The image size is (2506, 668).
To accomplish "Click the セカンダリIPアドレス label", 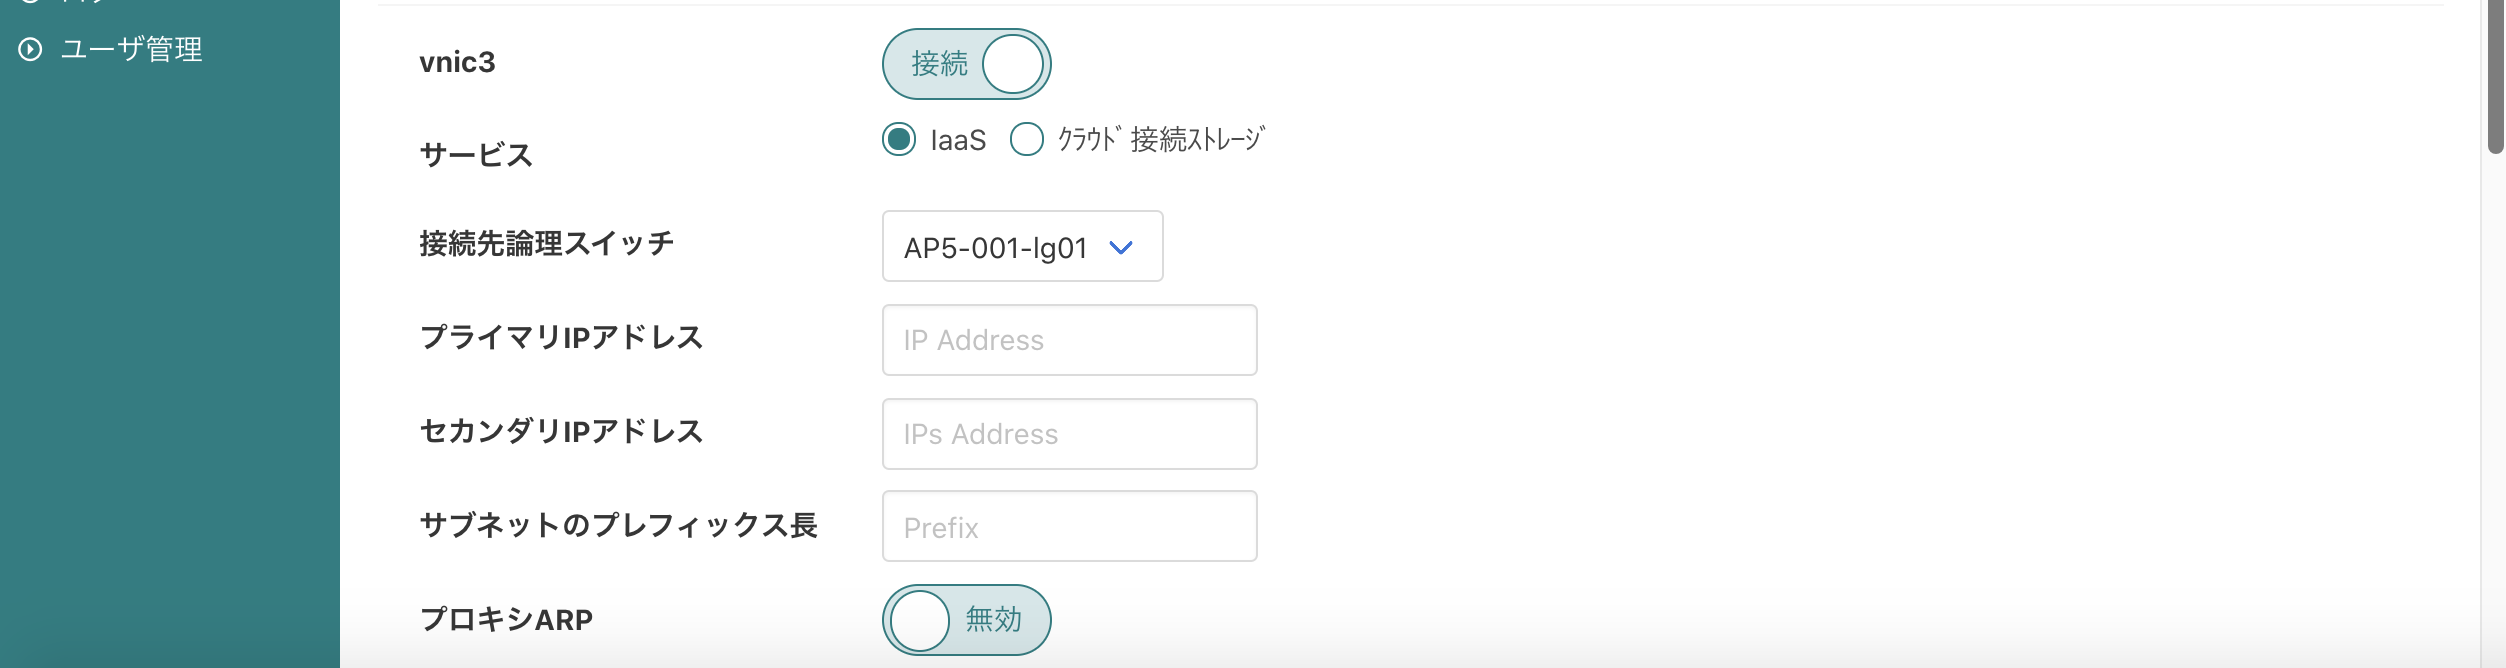I will point(561,432).
